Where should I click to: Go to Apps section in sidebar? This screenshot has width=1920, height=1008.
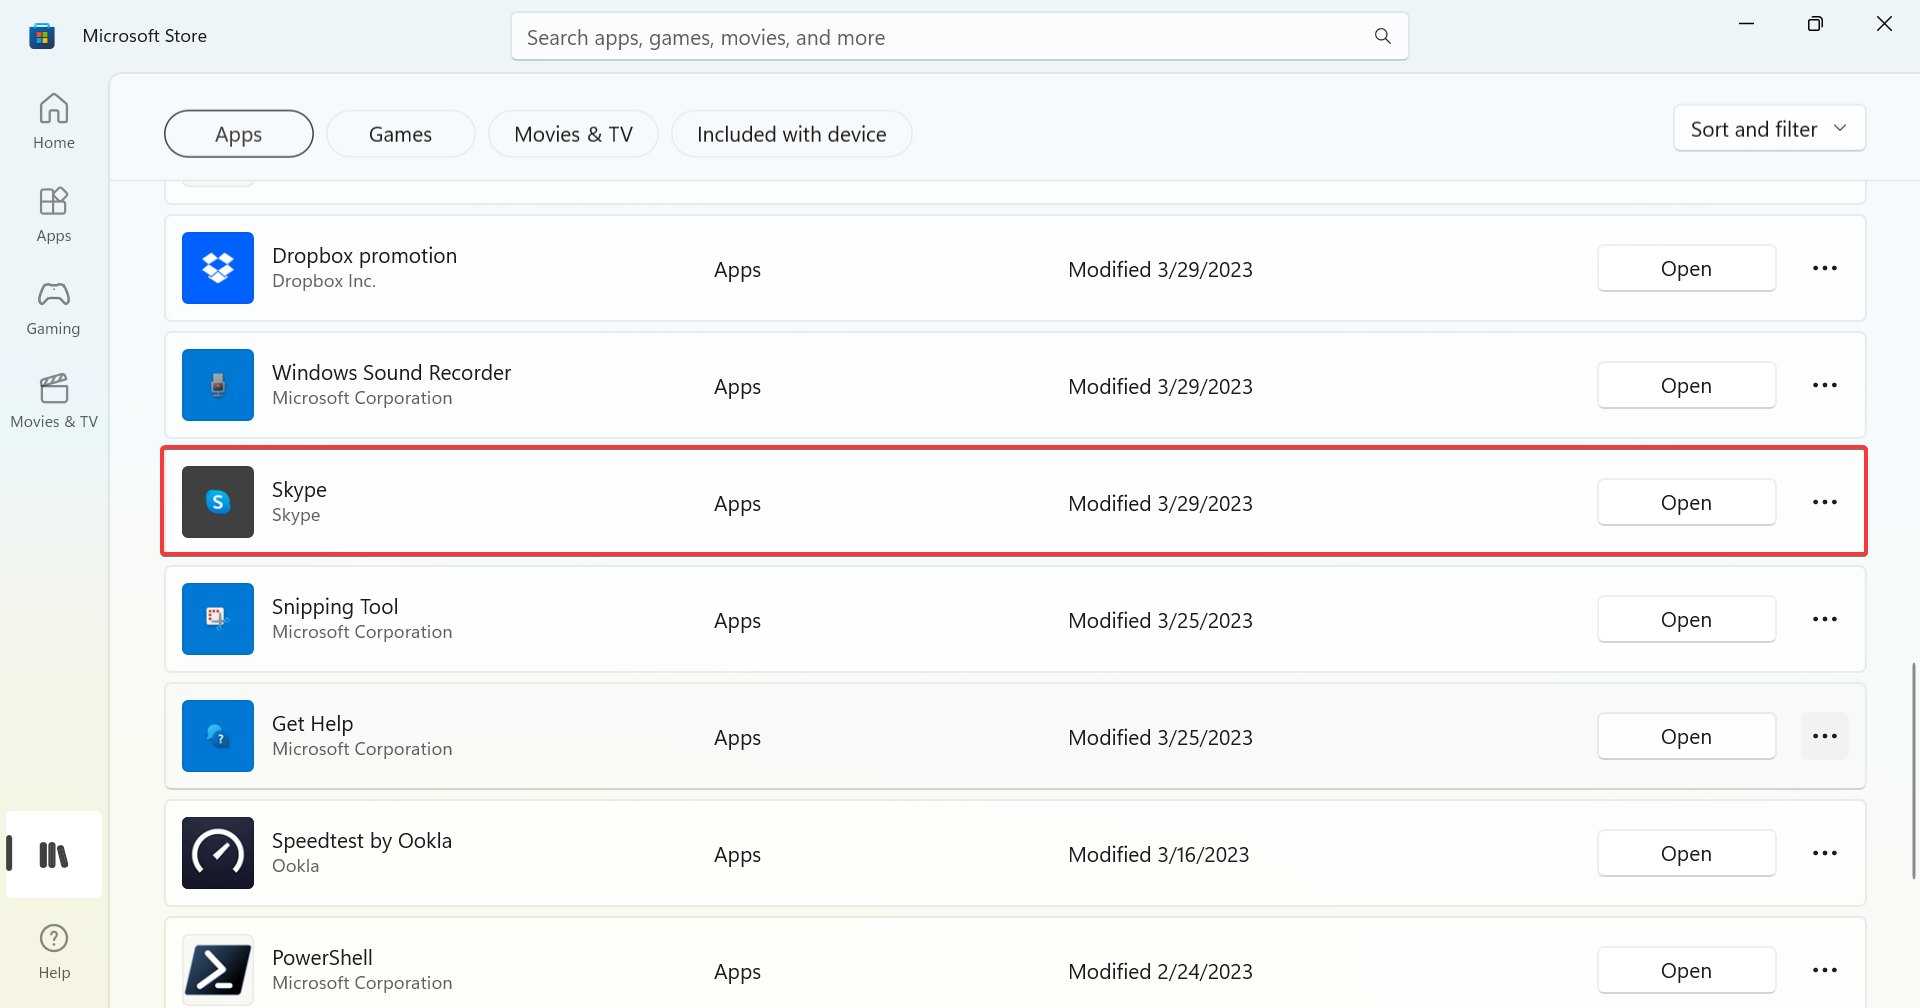tap(54, 214)
